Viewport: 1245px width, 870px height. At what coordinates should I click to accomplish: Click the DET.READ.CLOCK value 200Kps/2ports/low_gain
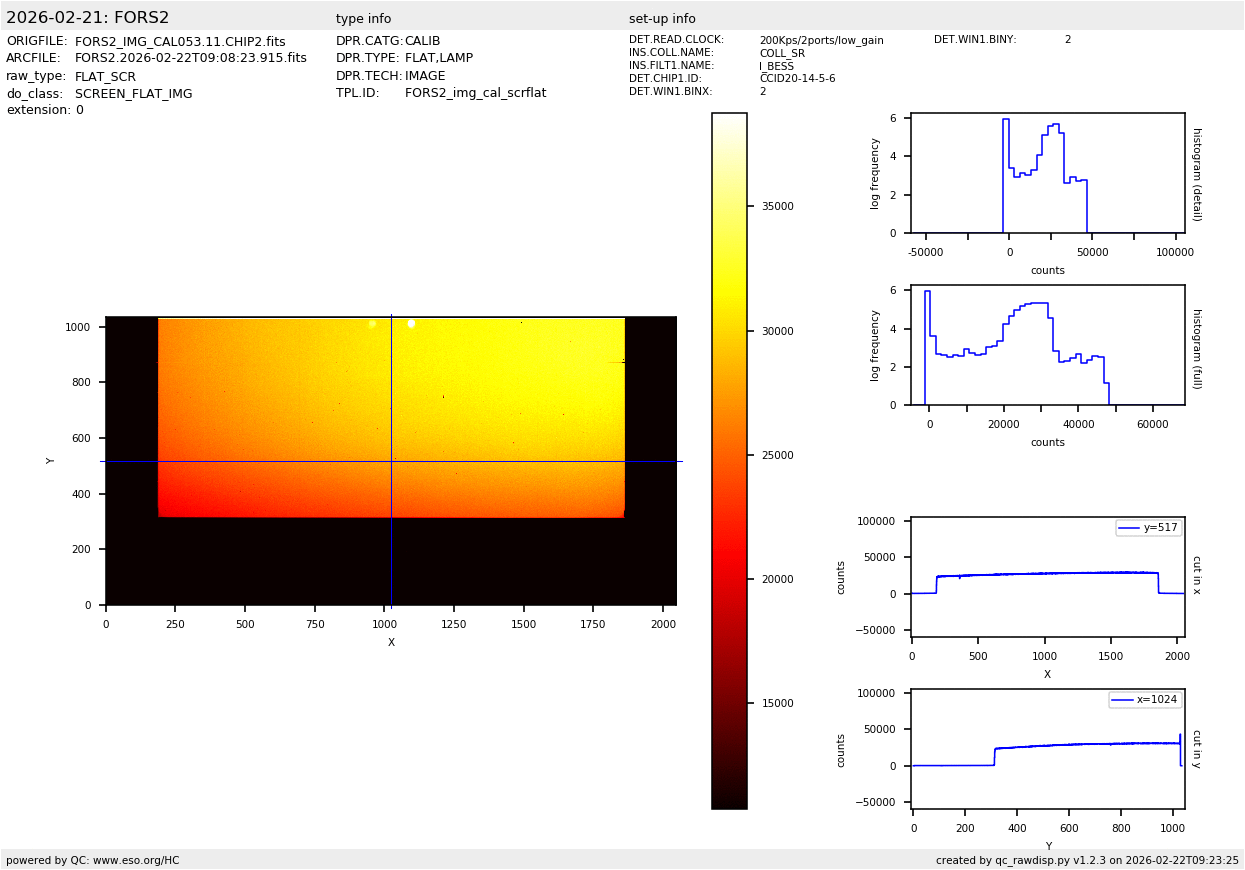[x=821, y=40]
